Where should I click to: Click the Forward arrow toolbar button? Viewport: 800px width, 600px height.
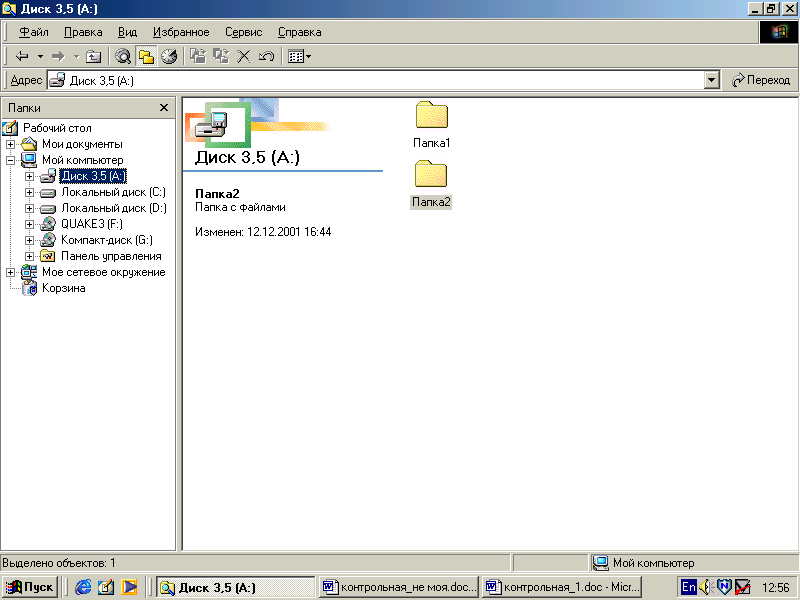pos(59,56)
